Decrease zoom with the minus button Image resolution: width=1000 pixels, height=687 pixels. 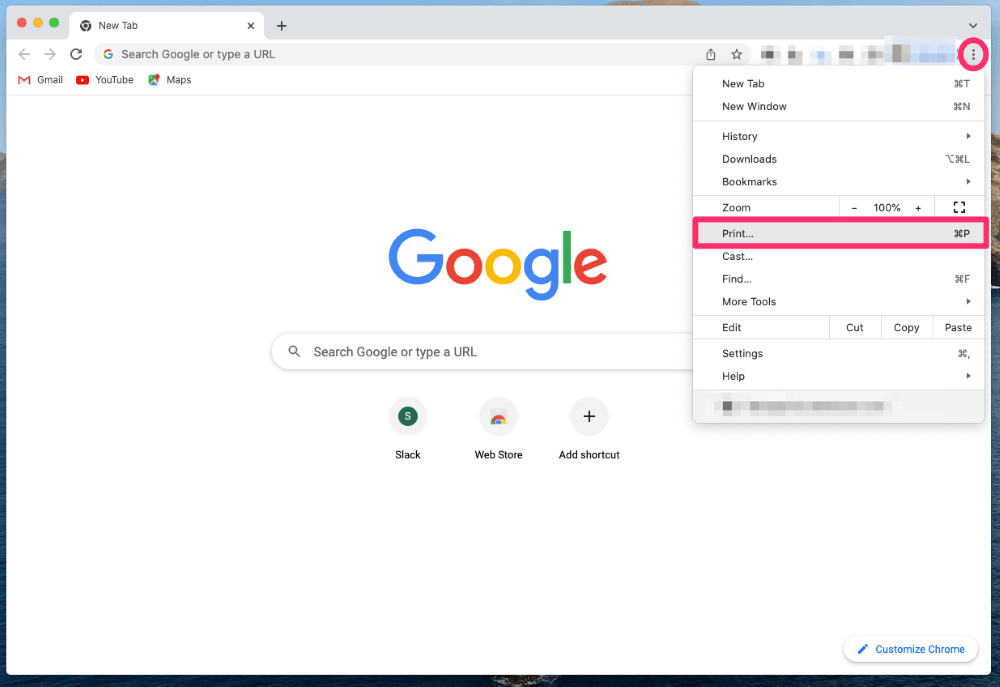(854, 208)
